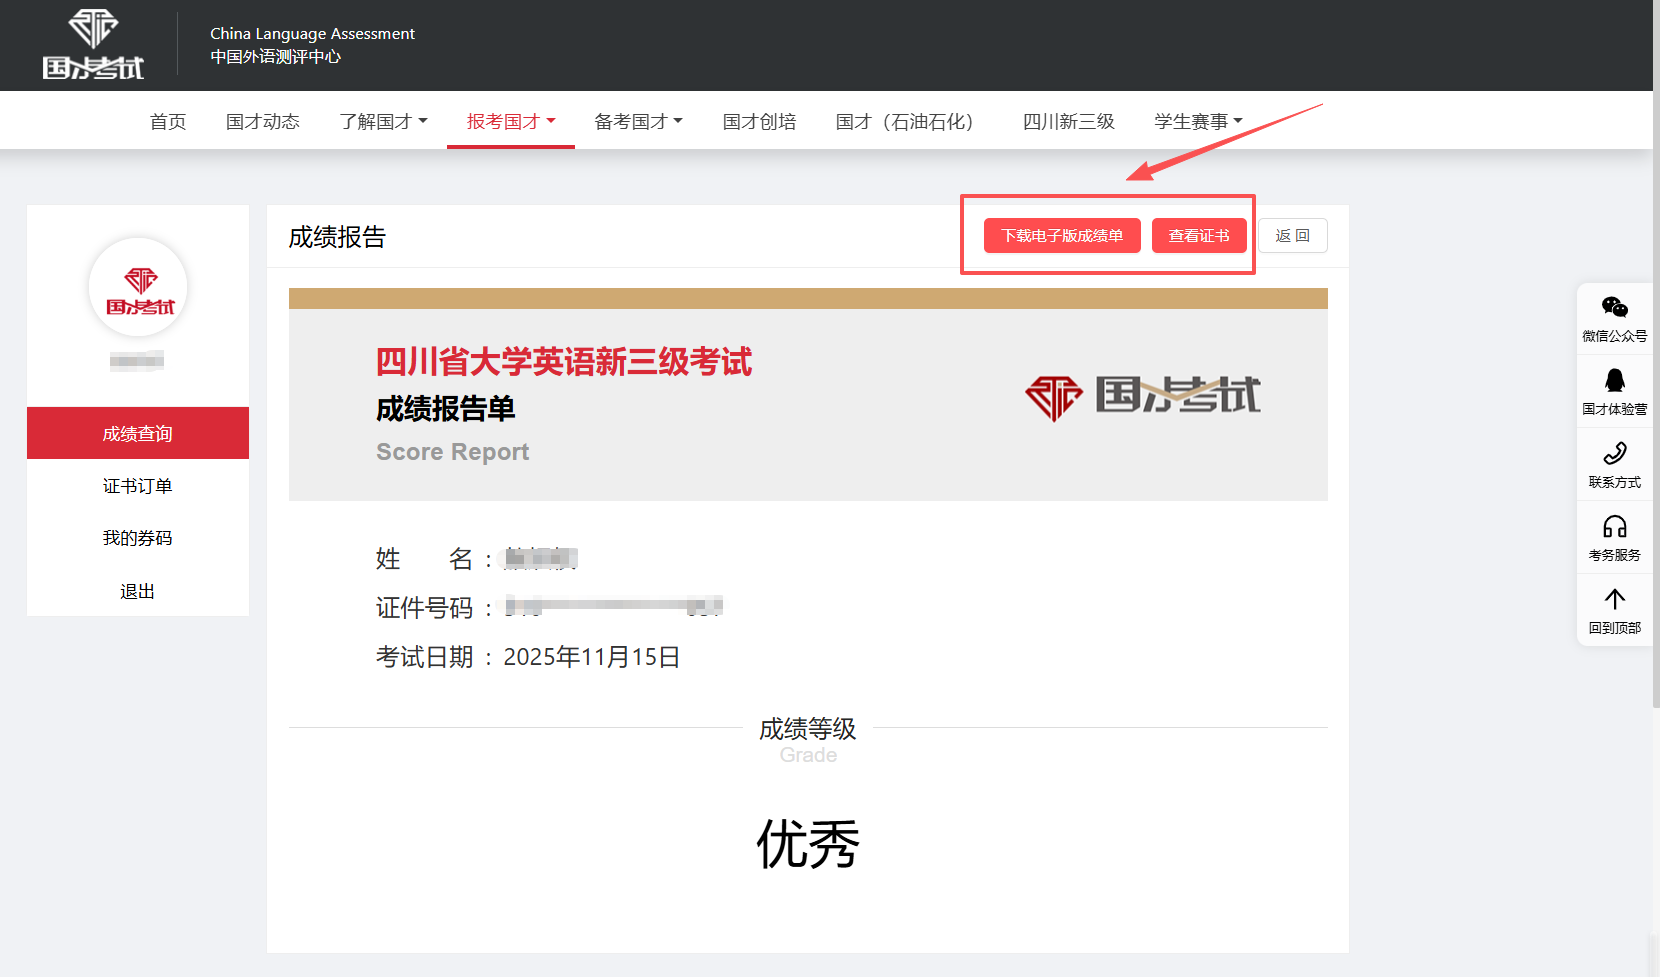Open 我的券码 from the sidebar
1660x977 pixels.
tap(137, 537)
